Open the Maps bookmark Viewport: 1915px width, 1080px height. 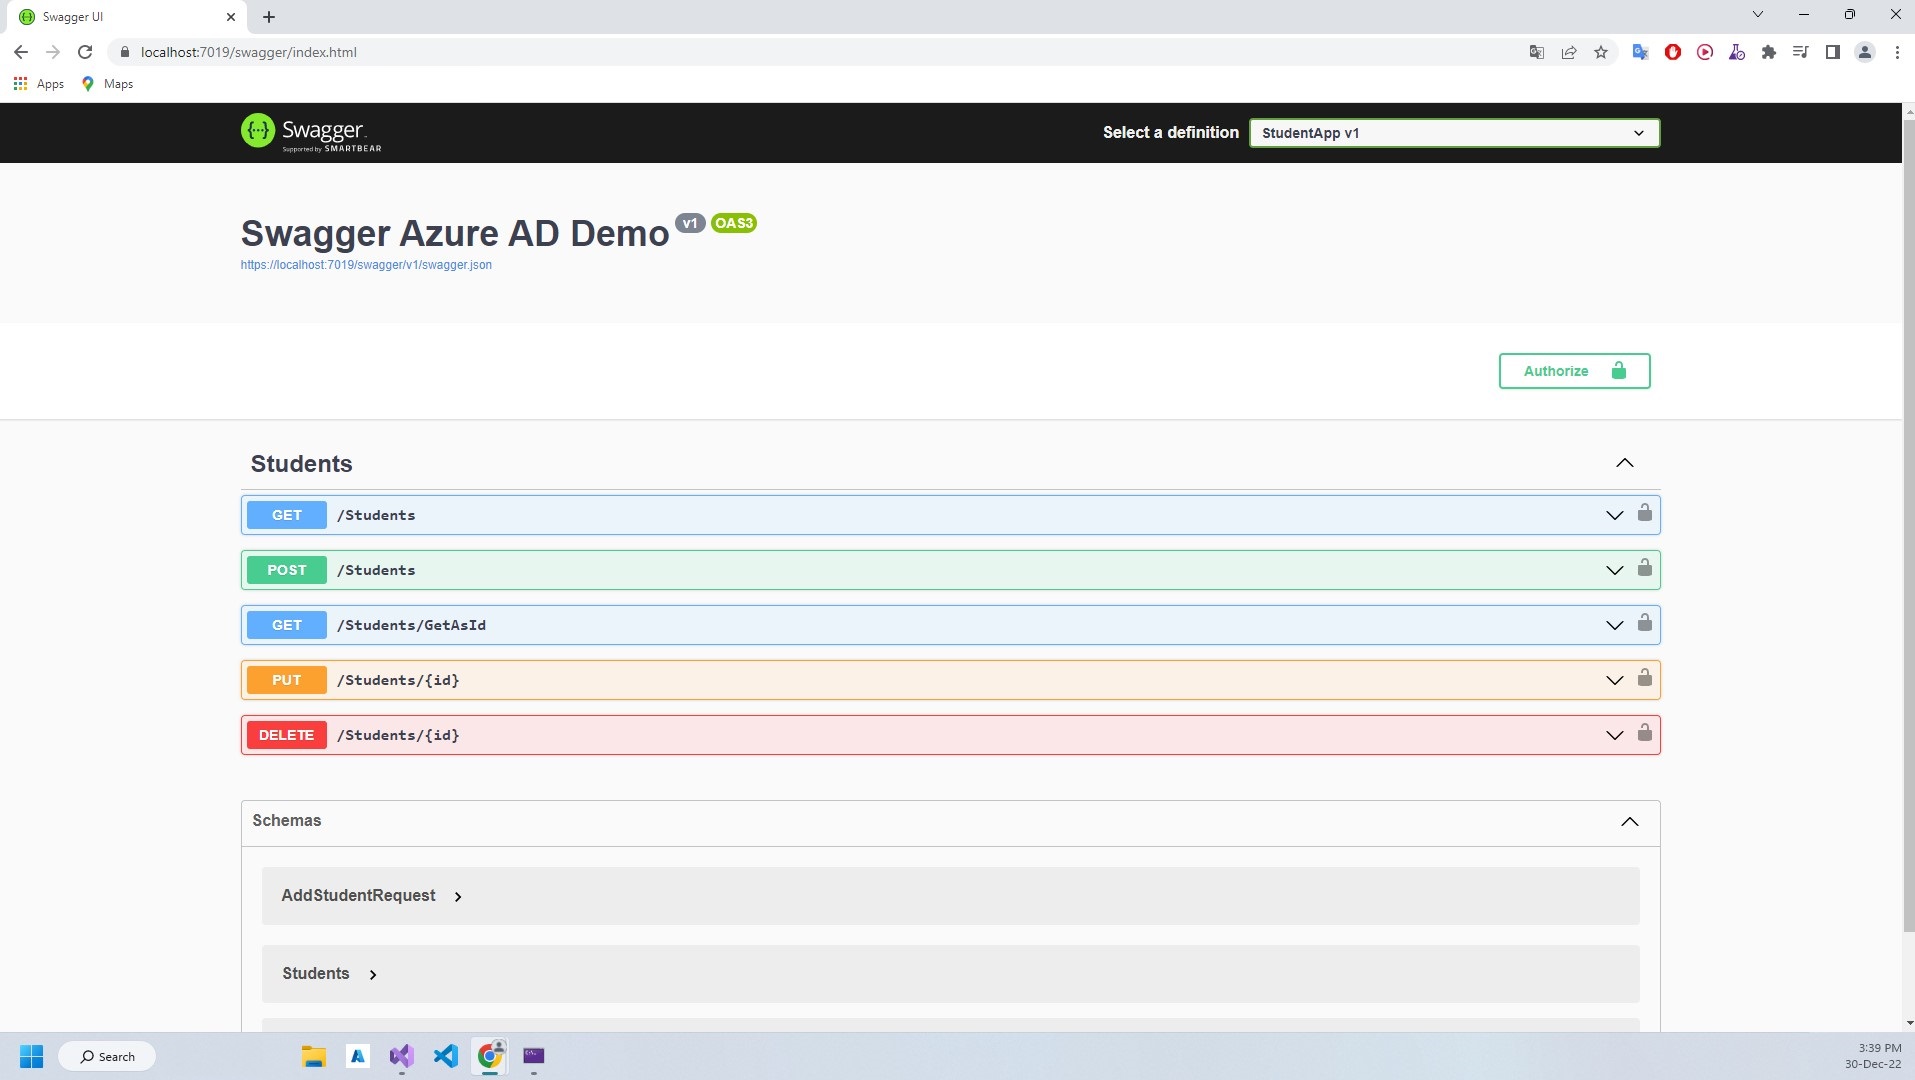click(x=107, y=84)
